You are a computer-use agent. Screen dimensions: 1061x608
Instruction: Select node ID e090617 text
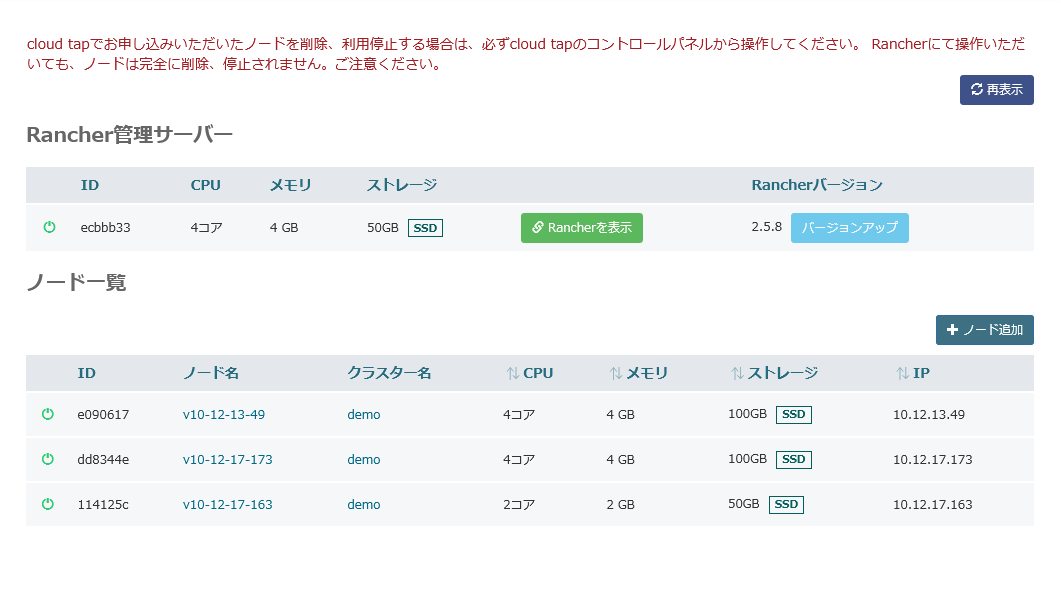[103, 415]
